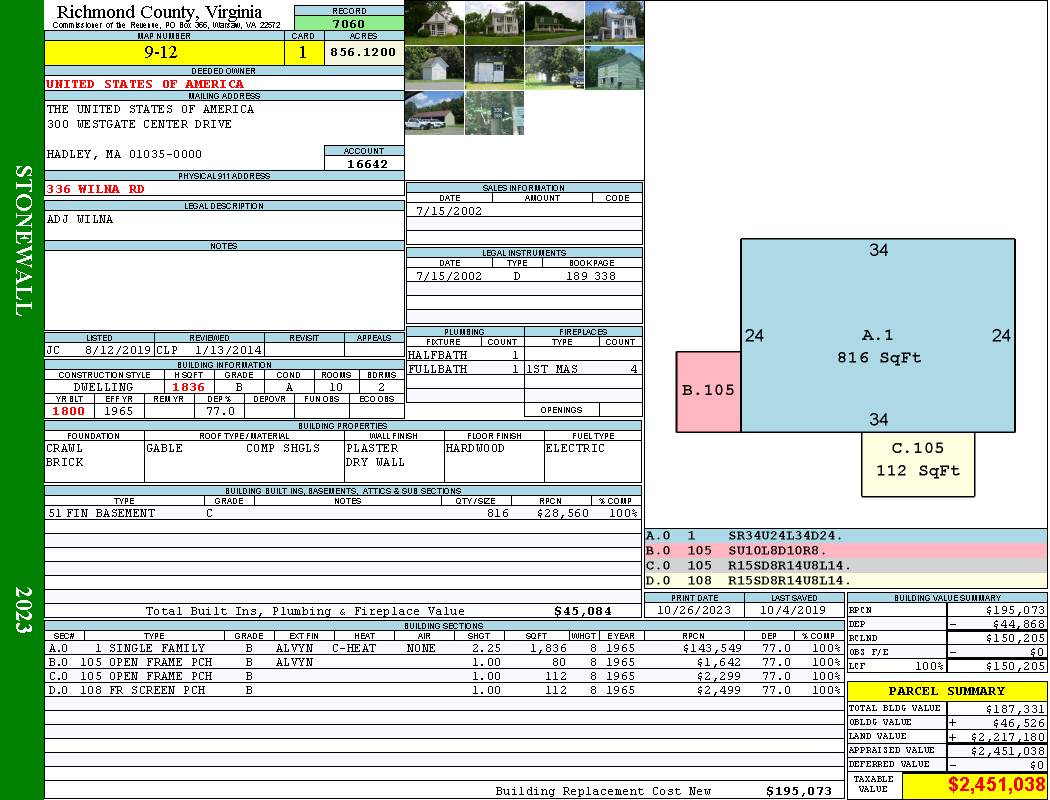Click the pink B.0 SU10L8D10R8 legend row
Viewport: 1050px width, 800px height.
(x=846, y=550)
